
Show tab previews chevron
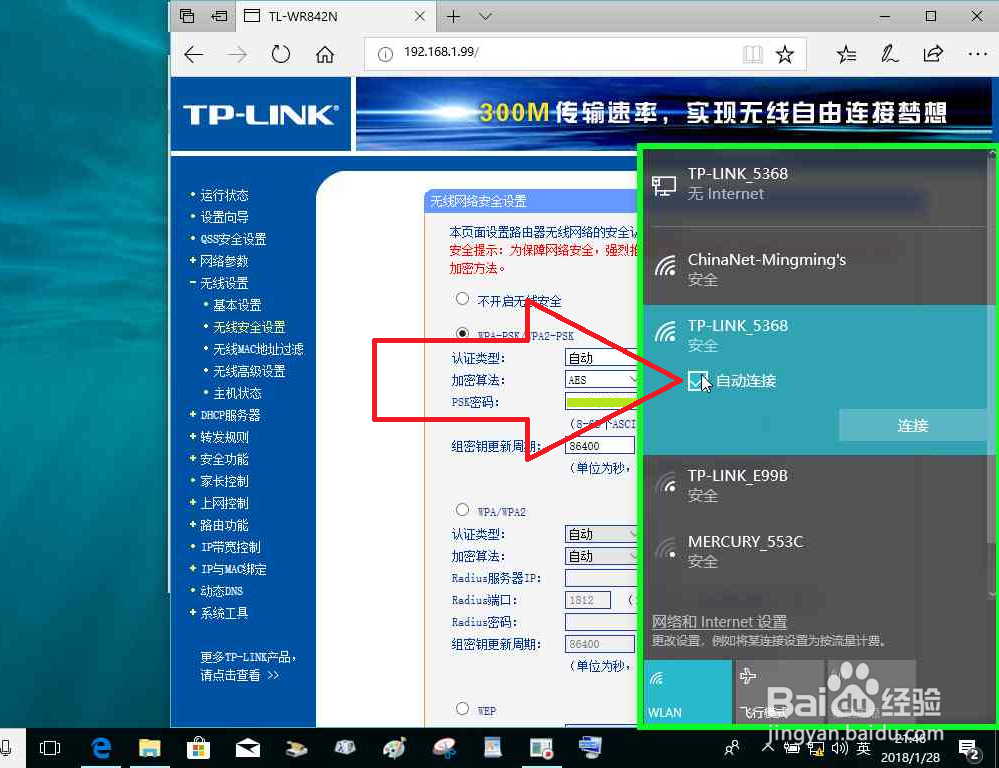point(485,17)
